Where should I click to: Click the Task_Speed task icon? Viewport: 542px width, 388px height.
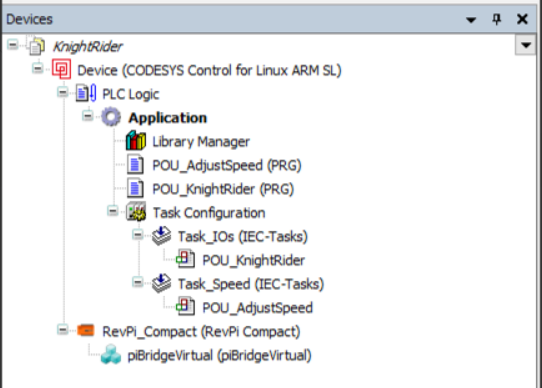161,284
